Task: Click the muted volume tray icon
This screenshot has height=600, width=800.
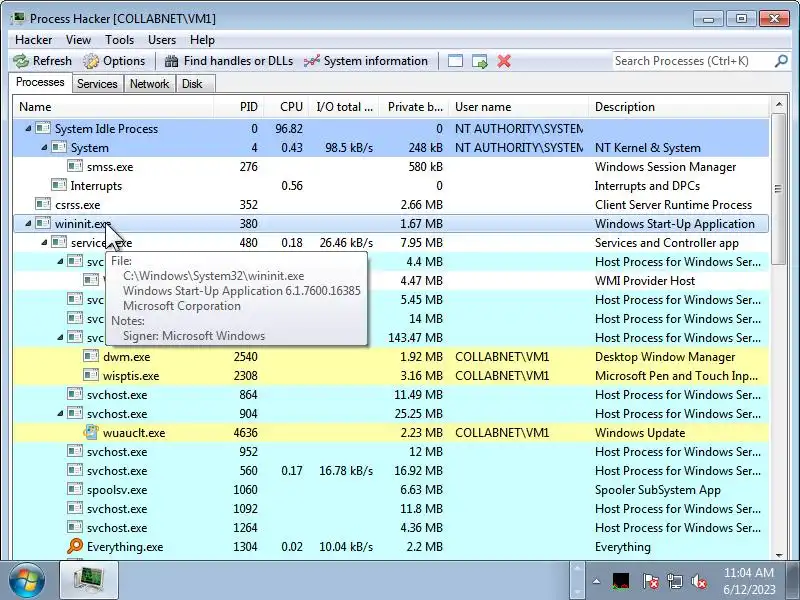Action: pyautogui.click(x=699, y=581)
